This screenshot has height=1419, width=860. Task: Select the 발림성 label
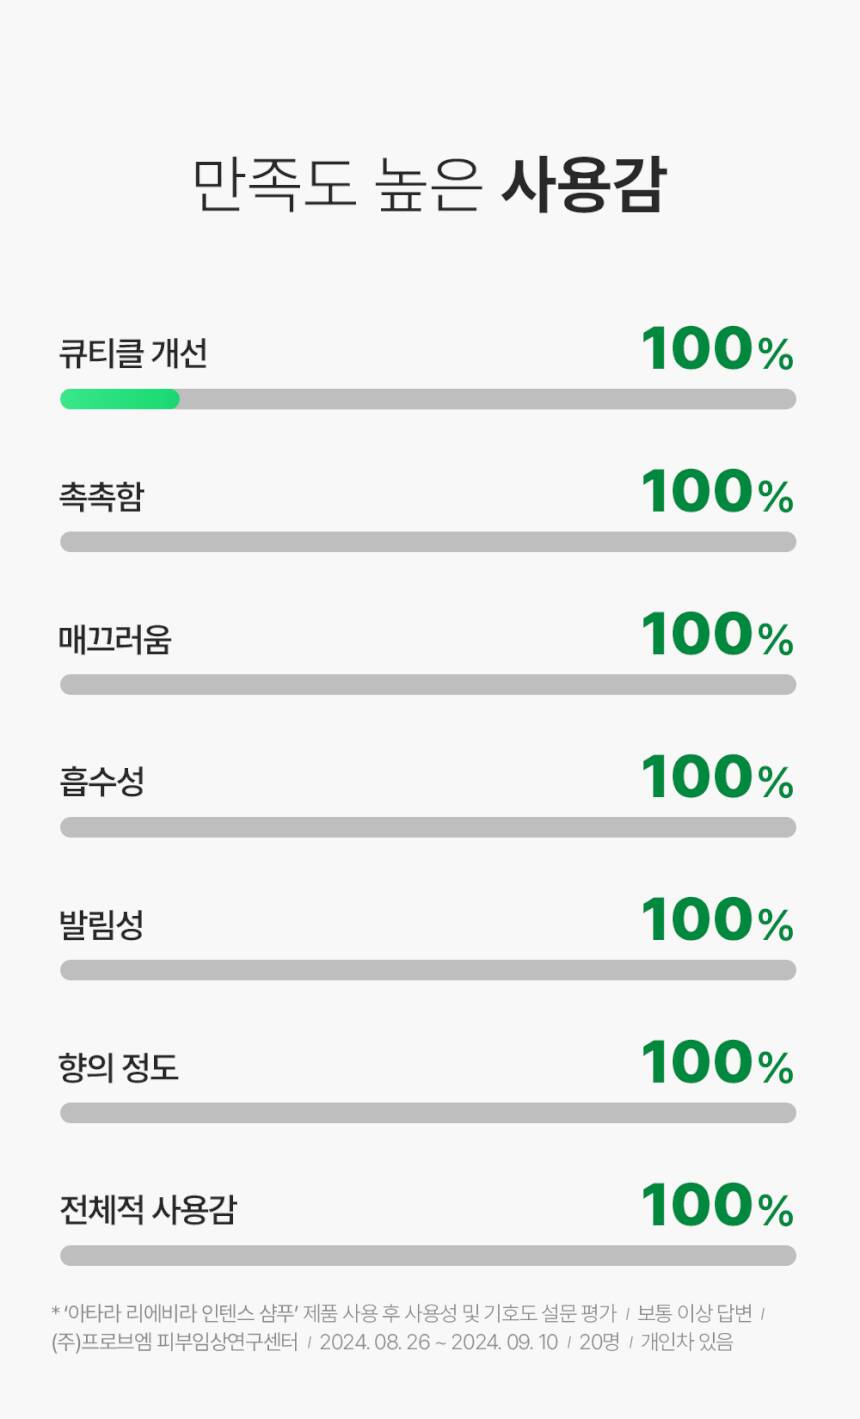102,925
